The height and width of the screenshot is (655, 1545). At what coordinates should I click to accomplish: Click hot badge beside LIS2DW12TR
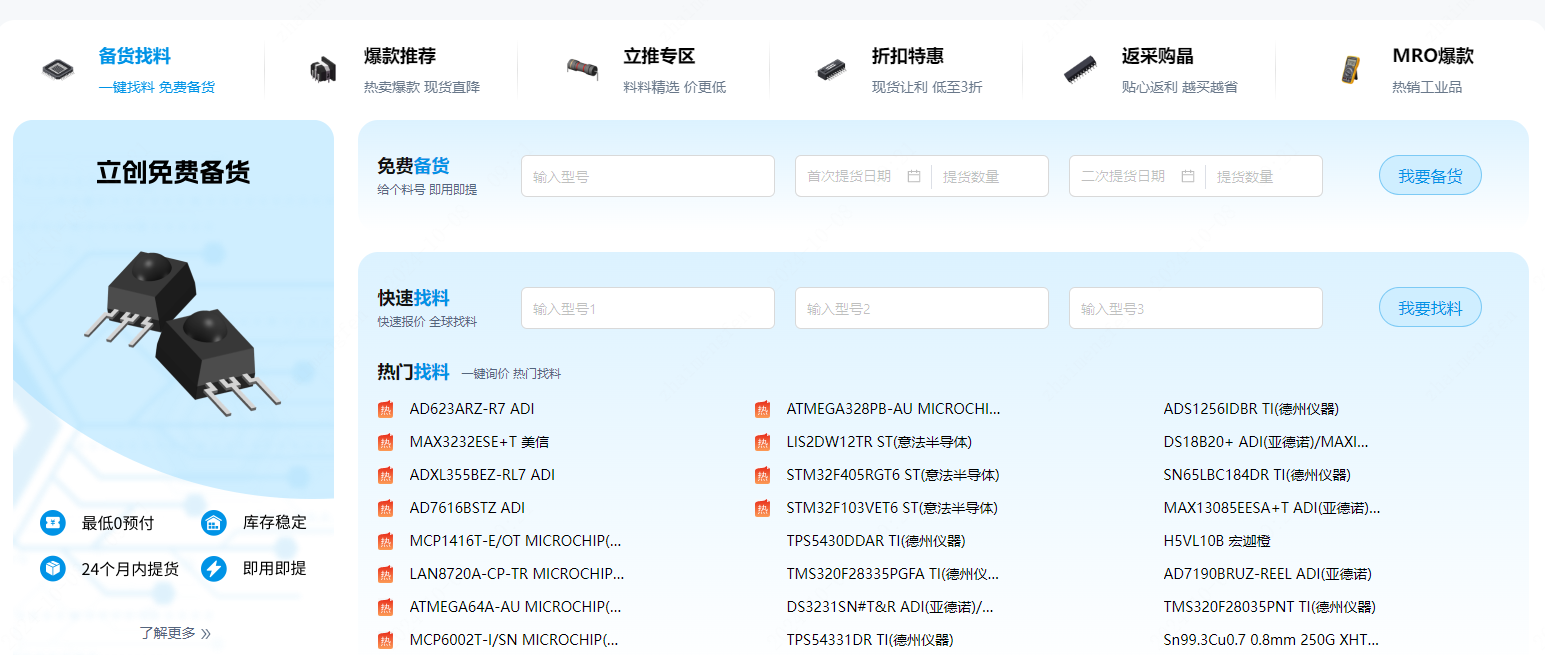pyautogui.click(x=762, y=442)
